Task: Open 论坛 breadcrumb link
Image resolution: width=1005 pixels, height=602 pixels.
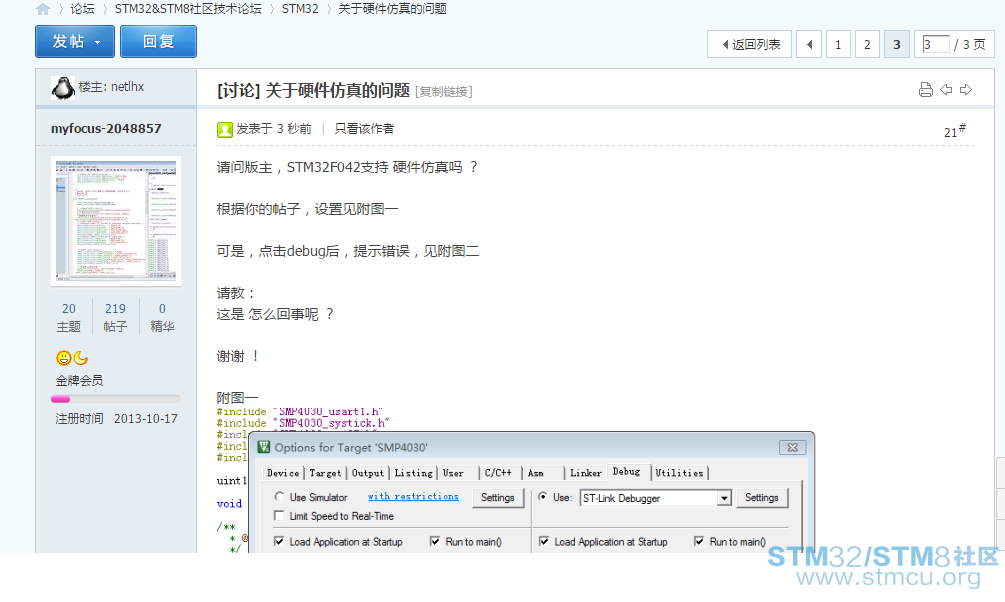Action: (x=82, y=9)
